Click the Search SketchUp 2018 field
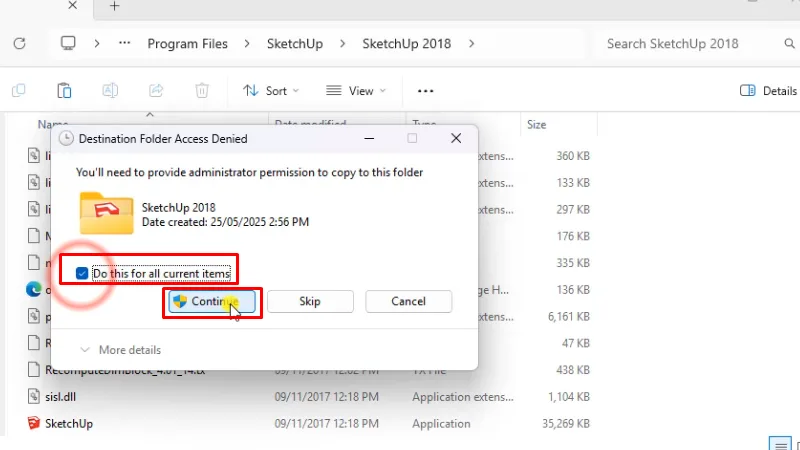800x450 pixels. click(x=690, y=44)
